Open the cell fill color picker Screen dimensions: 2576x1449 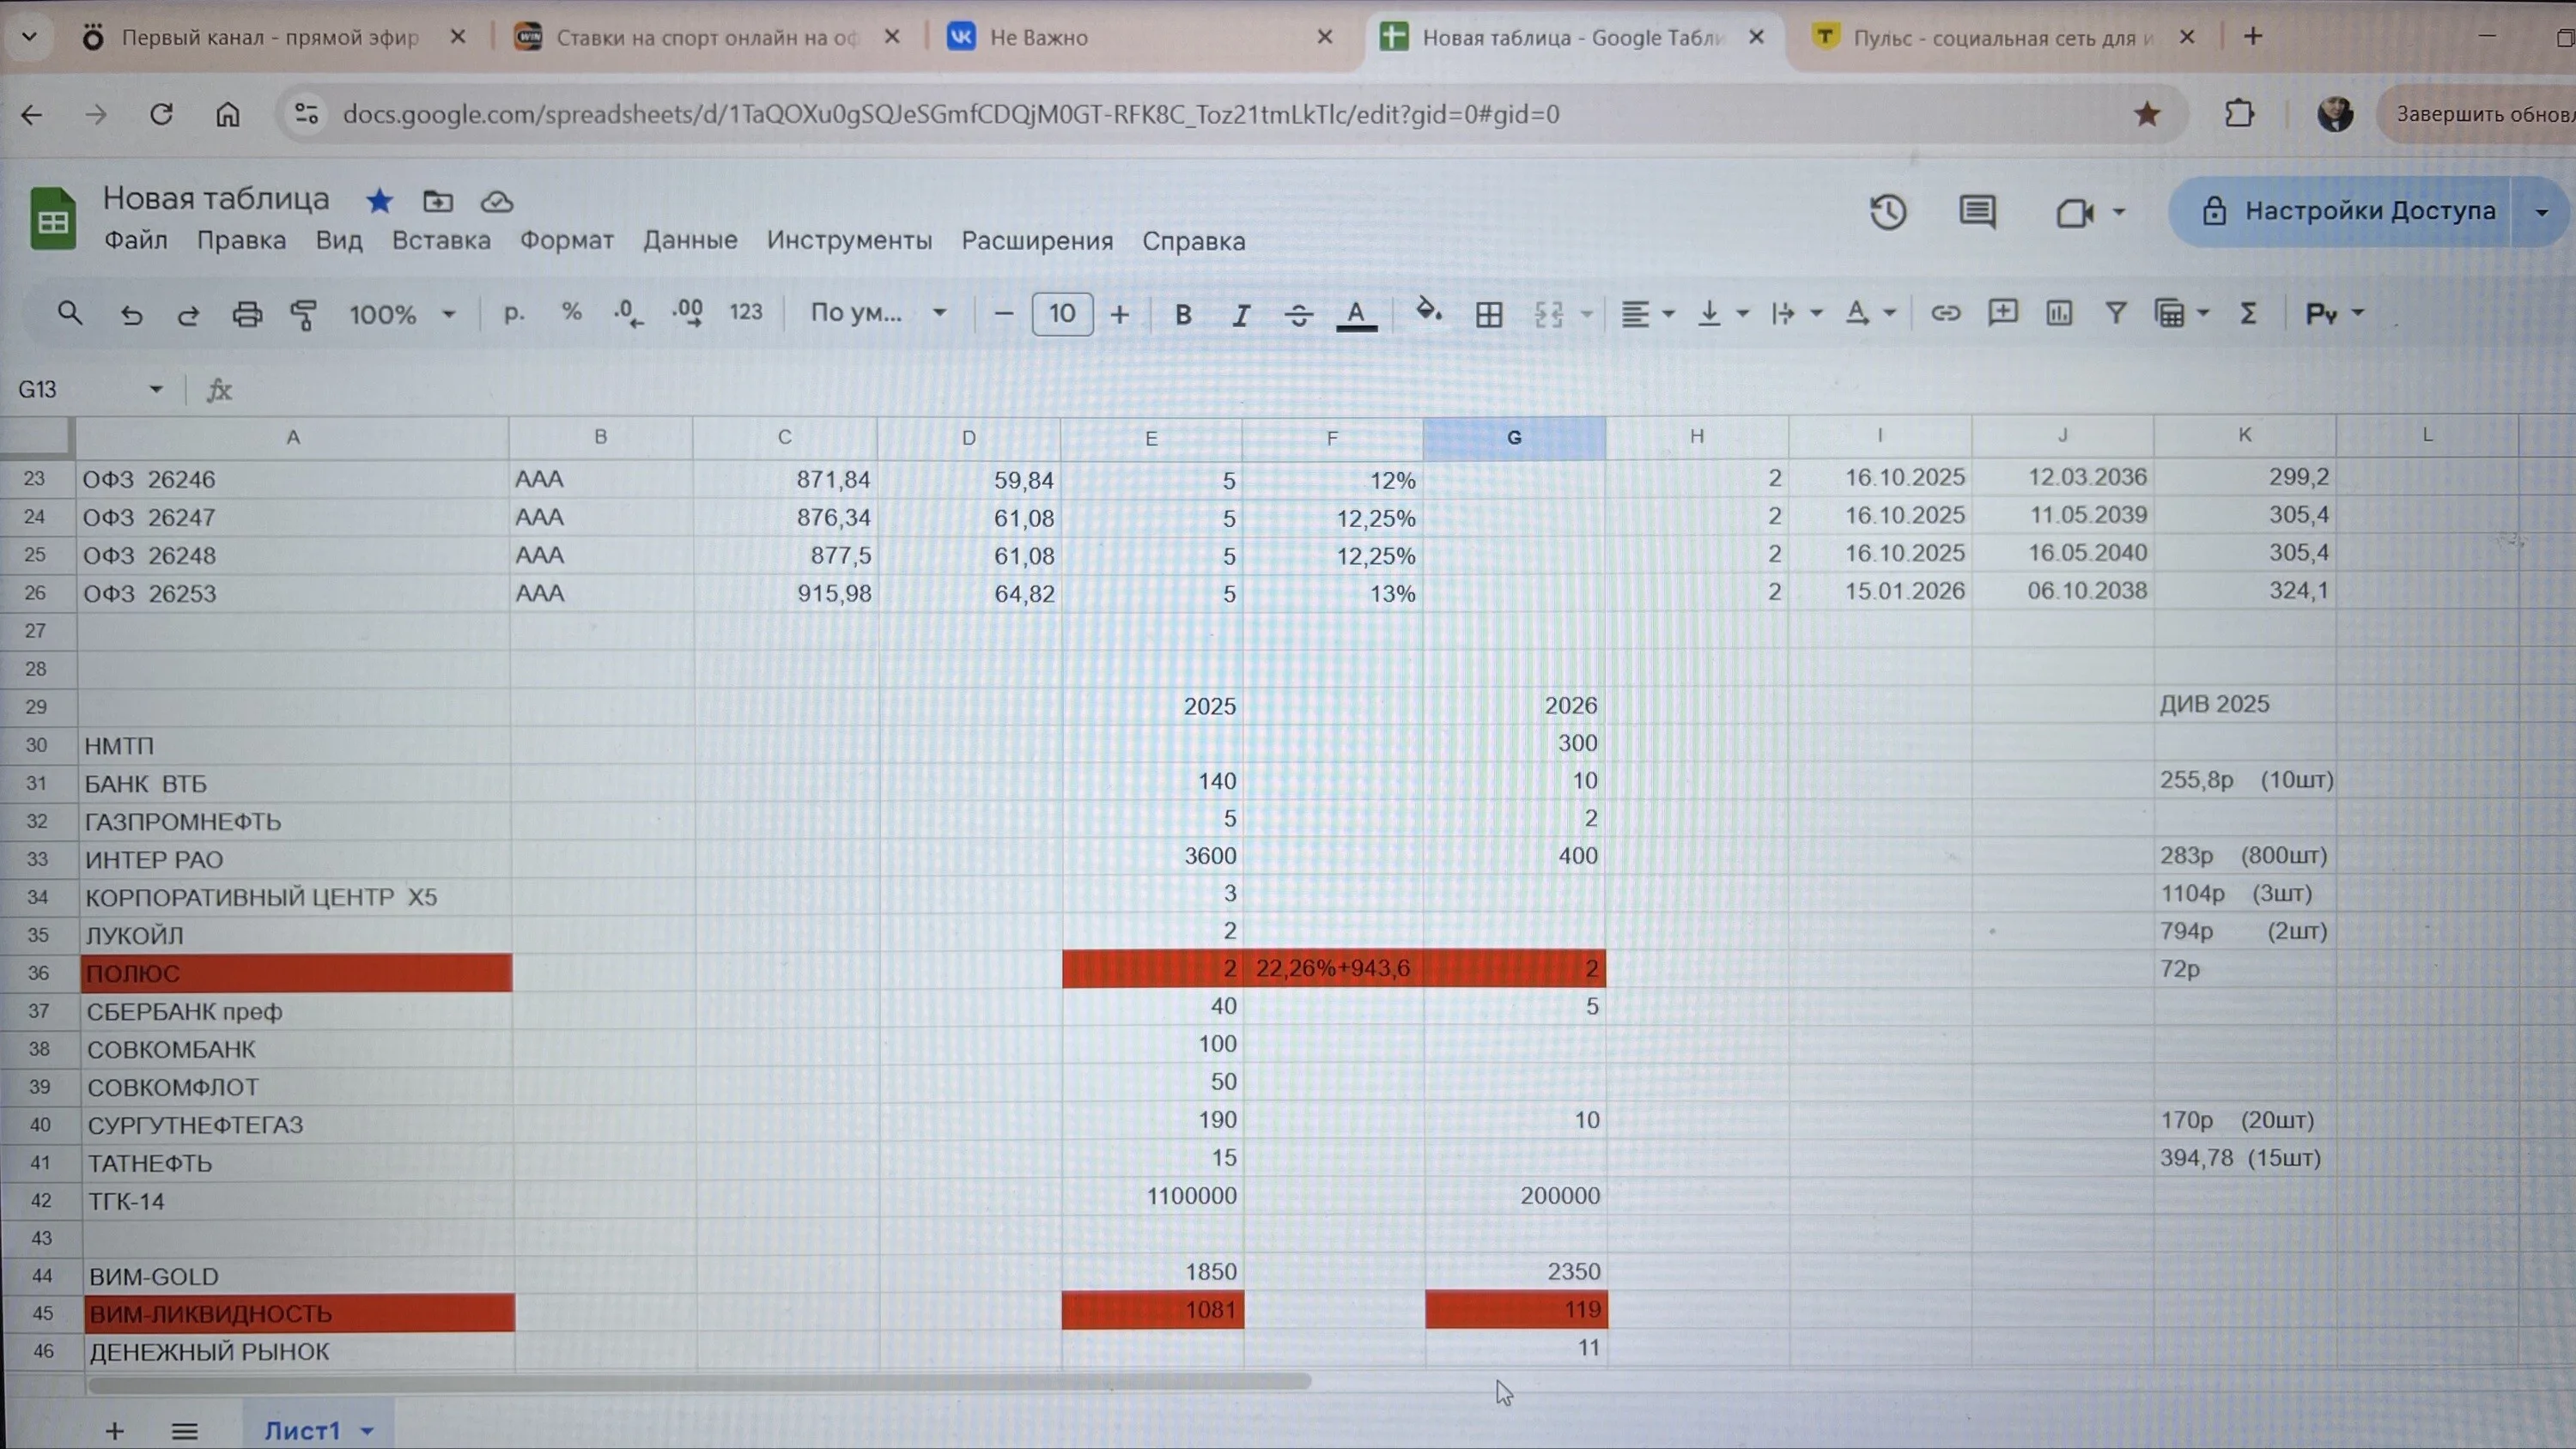(x=1429, y=312)
